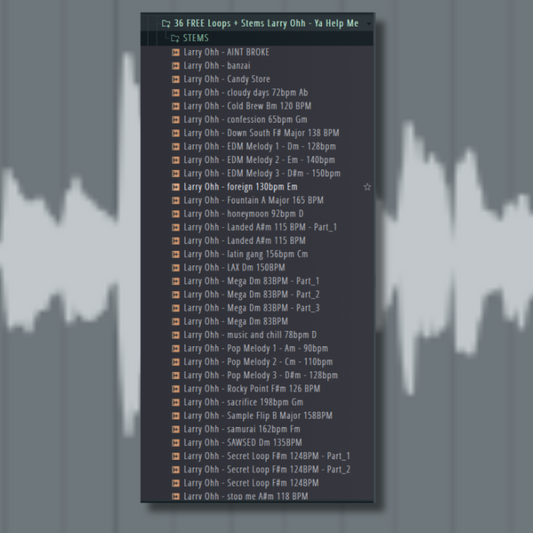Pick 'Larry Ohh - LAX Dm 150BPM'
This screenshot has height=533, width=533.
click(x=235, y=268)
